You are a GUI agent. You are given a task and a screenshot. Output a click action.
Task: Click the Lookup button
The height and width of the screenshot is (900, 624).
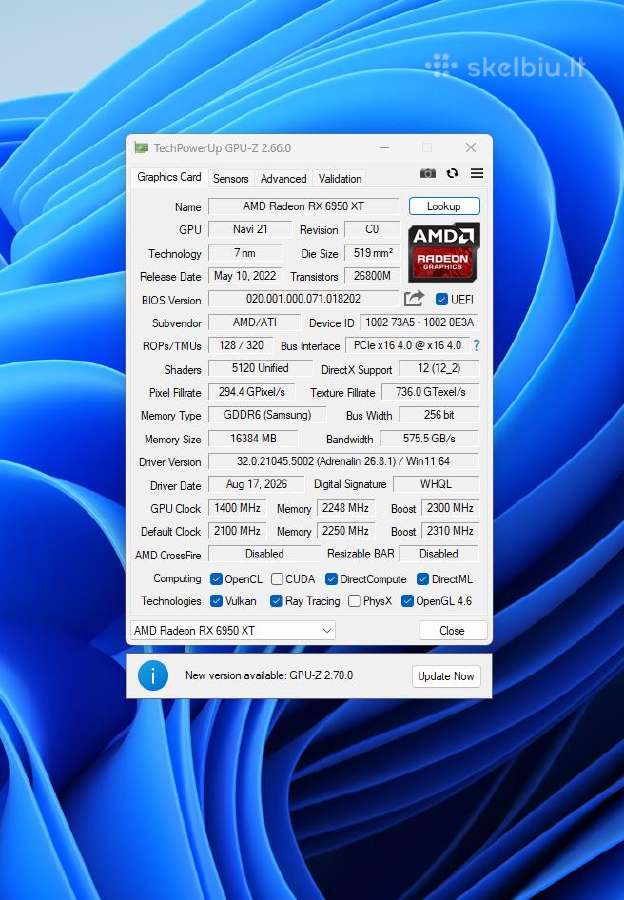pyautogui.click(x=444, y=206)
